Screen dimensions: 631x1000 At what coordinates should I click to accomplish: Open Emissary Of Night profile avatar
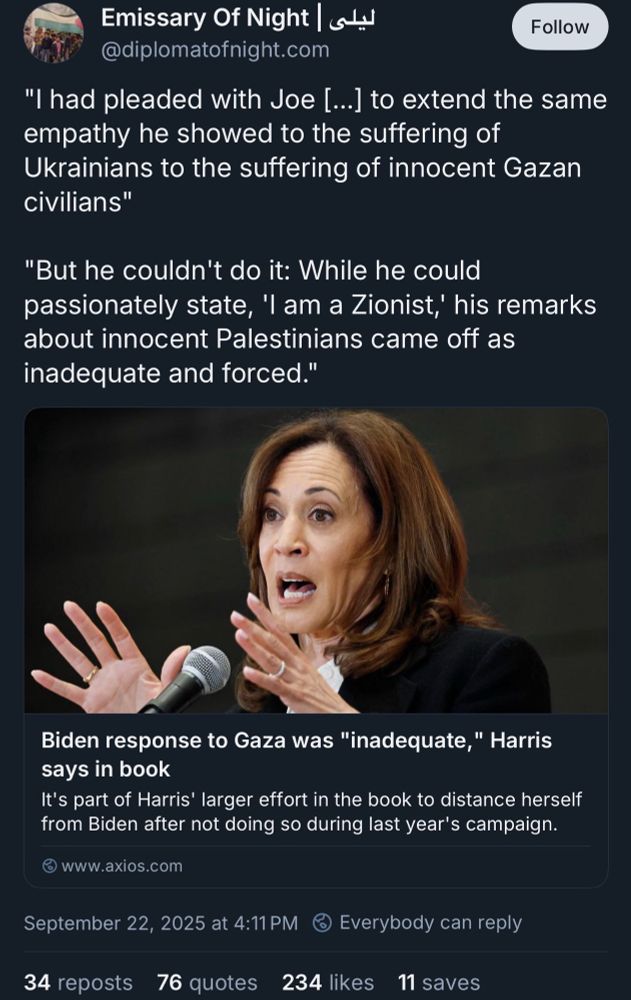click(54, 33)
